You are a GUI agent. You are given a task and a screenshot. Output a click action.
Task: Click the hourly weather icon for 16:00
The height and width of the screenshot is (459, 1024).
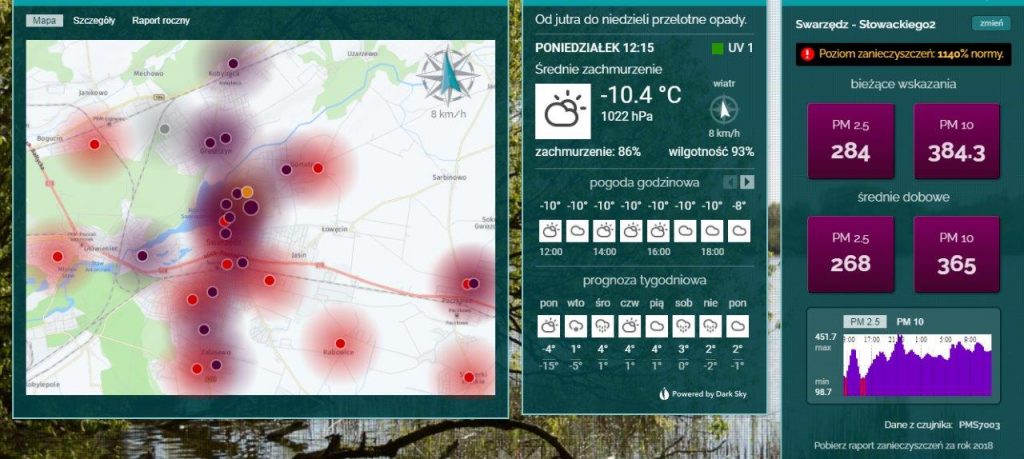pyautogui.click(x=658, y=231)
